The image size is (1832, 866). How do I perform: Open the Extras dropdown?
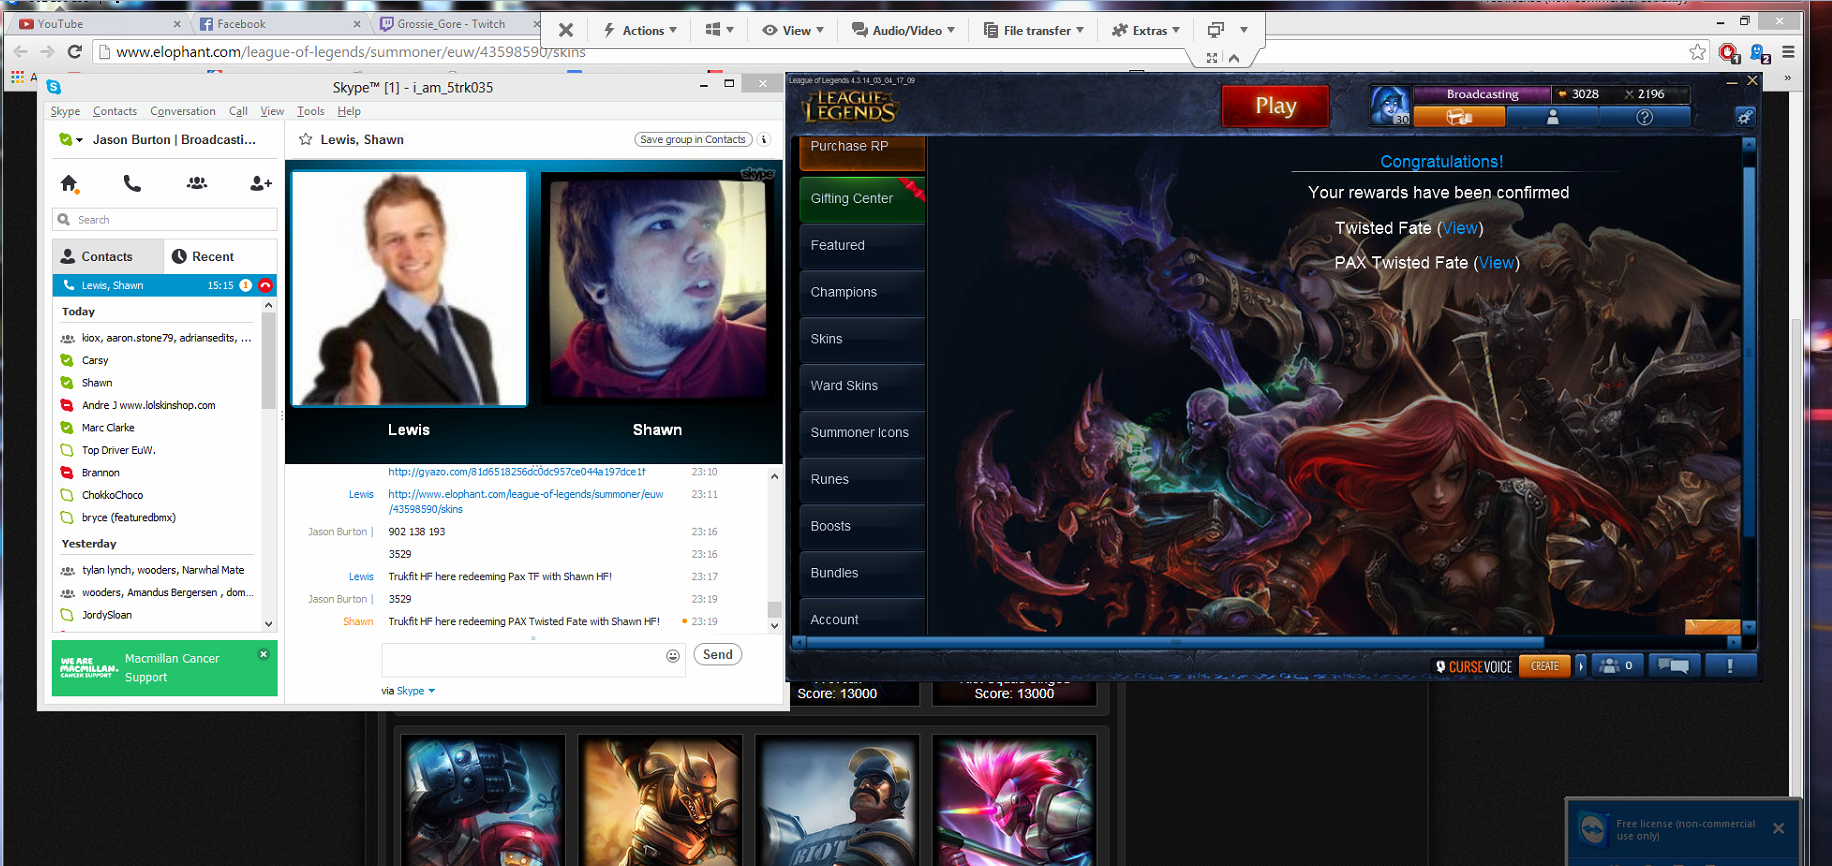click(1146, 30)
